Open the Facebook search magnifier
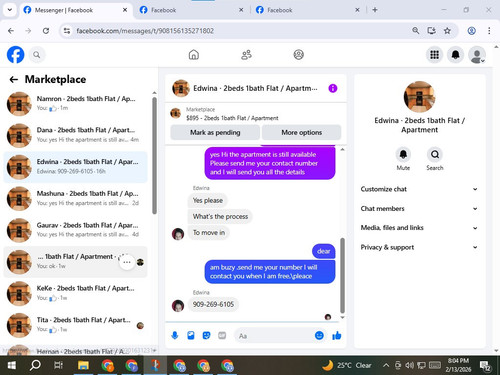Screen dimensions: 500x375 [37, 55]
